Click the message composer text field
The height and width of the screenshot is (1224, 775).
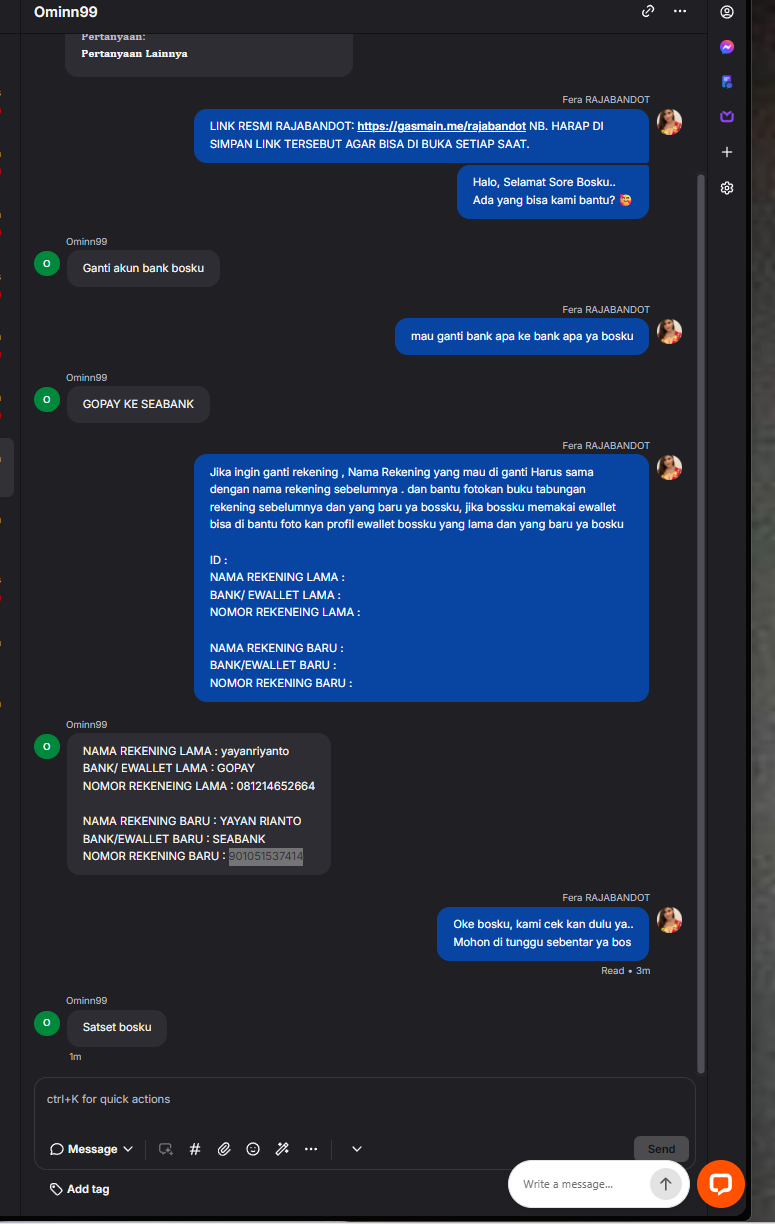coord(364,1100)
